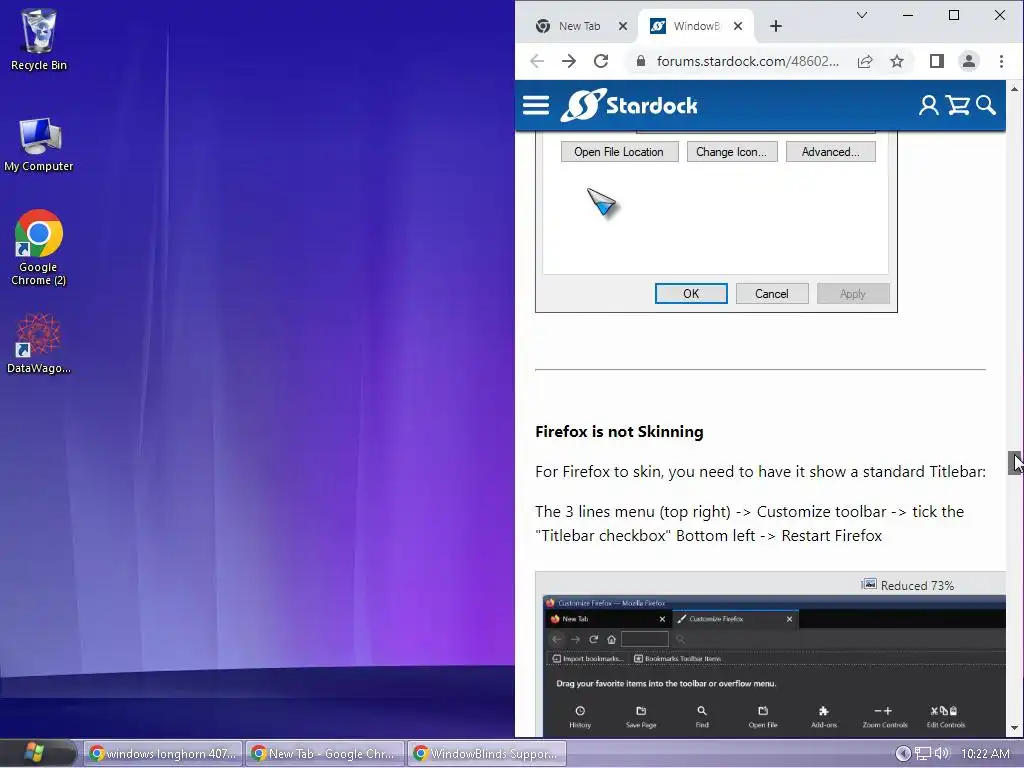This screenshot has width=1024, height=768.
Task: Toggle the Chrome side panel
Action: click(x=936, y=61)
